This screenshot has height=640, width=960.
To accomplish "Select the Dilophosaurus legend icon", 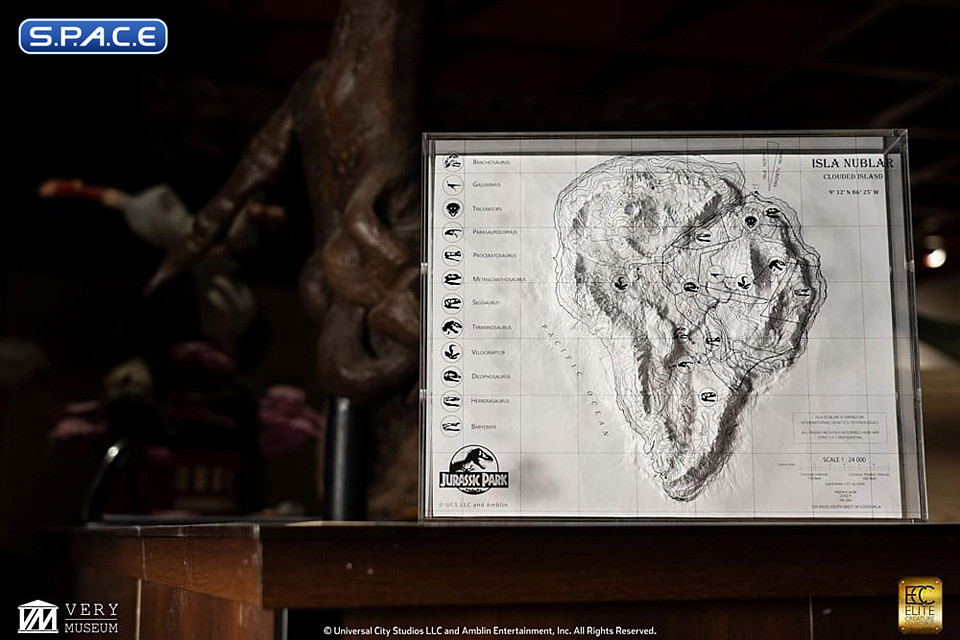I will click(x=450, y=374).
